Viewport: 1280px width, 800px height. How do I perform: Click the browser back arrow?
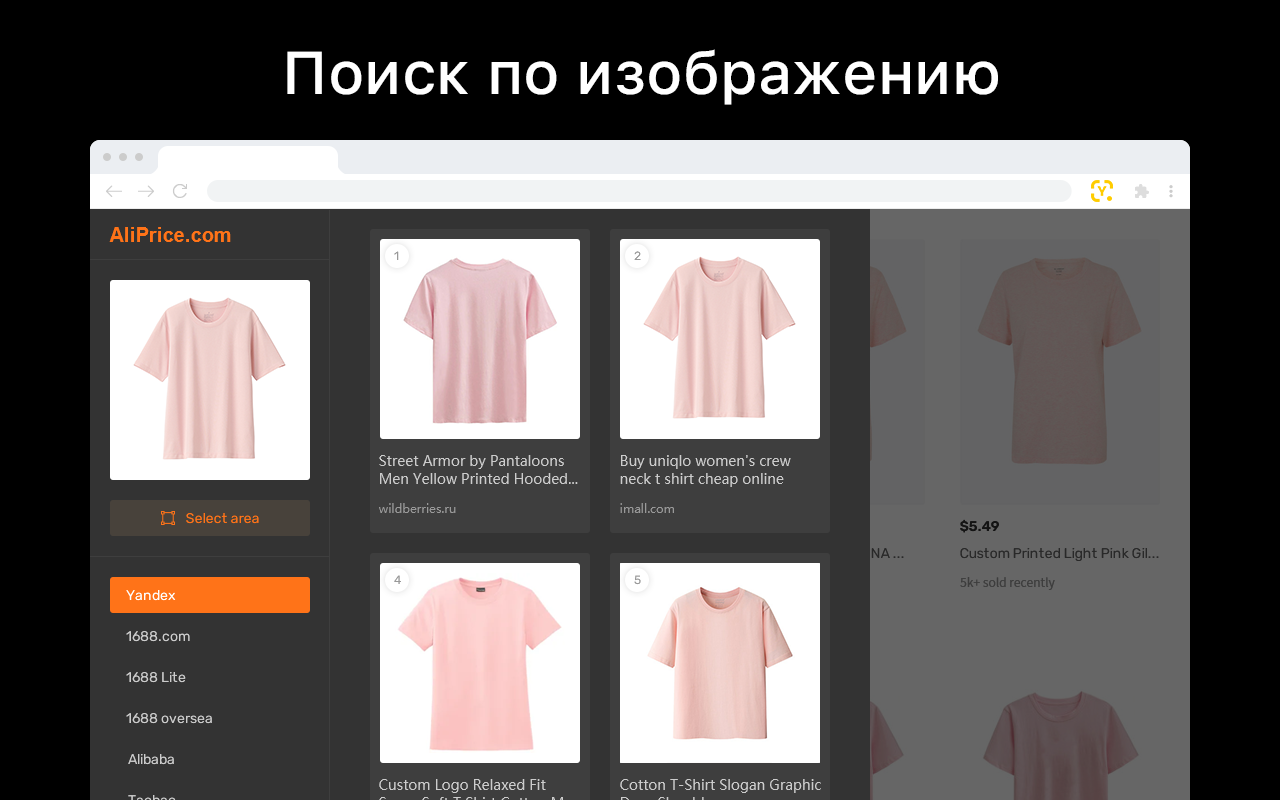coord(114,191)
